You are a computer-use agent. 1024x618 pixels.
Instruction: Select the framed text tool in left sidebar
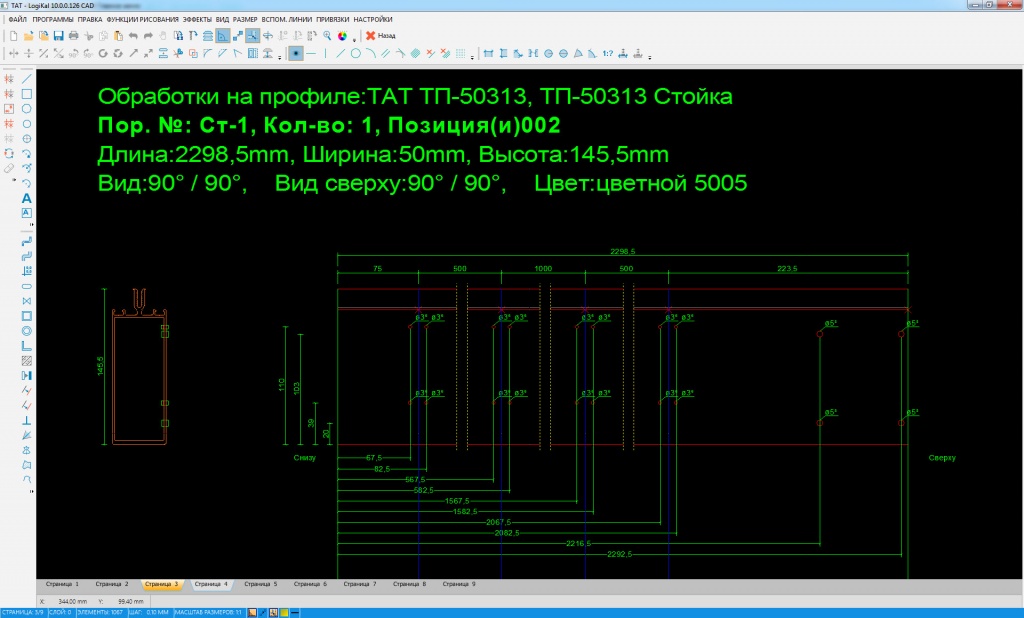coord(27,213)
